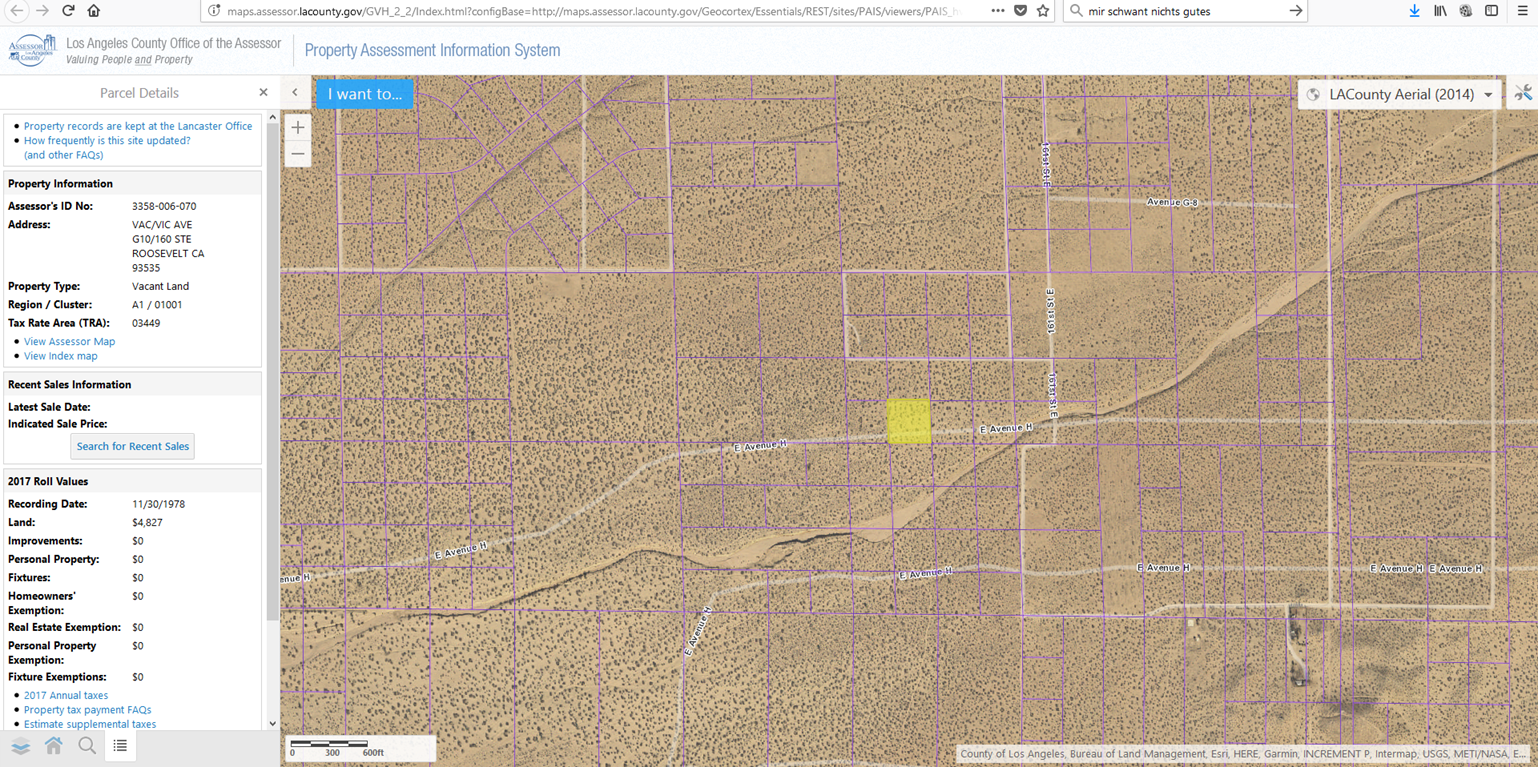
Task: Click the Property Information section header
Action: coord(133,184)
